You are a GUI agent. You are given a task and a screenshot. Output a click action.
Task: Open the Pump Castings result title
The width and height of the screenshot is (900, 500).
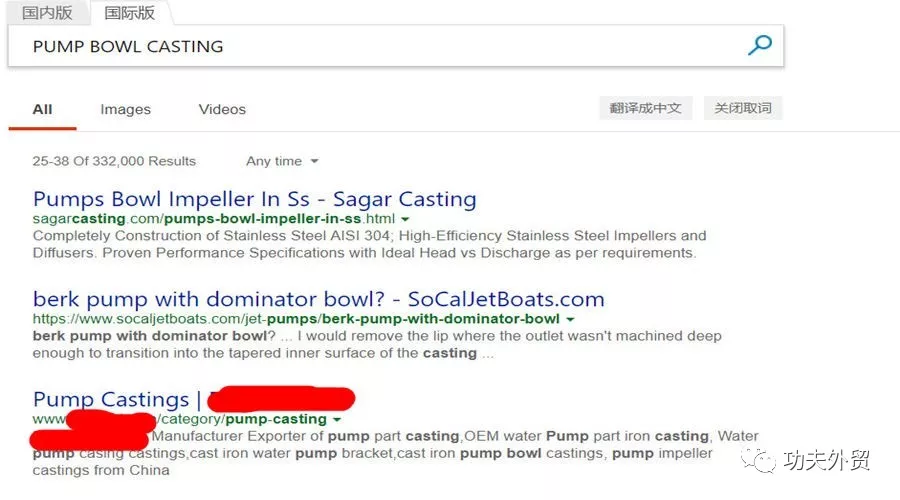[111, 399]
